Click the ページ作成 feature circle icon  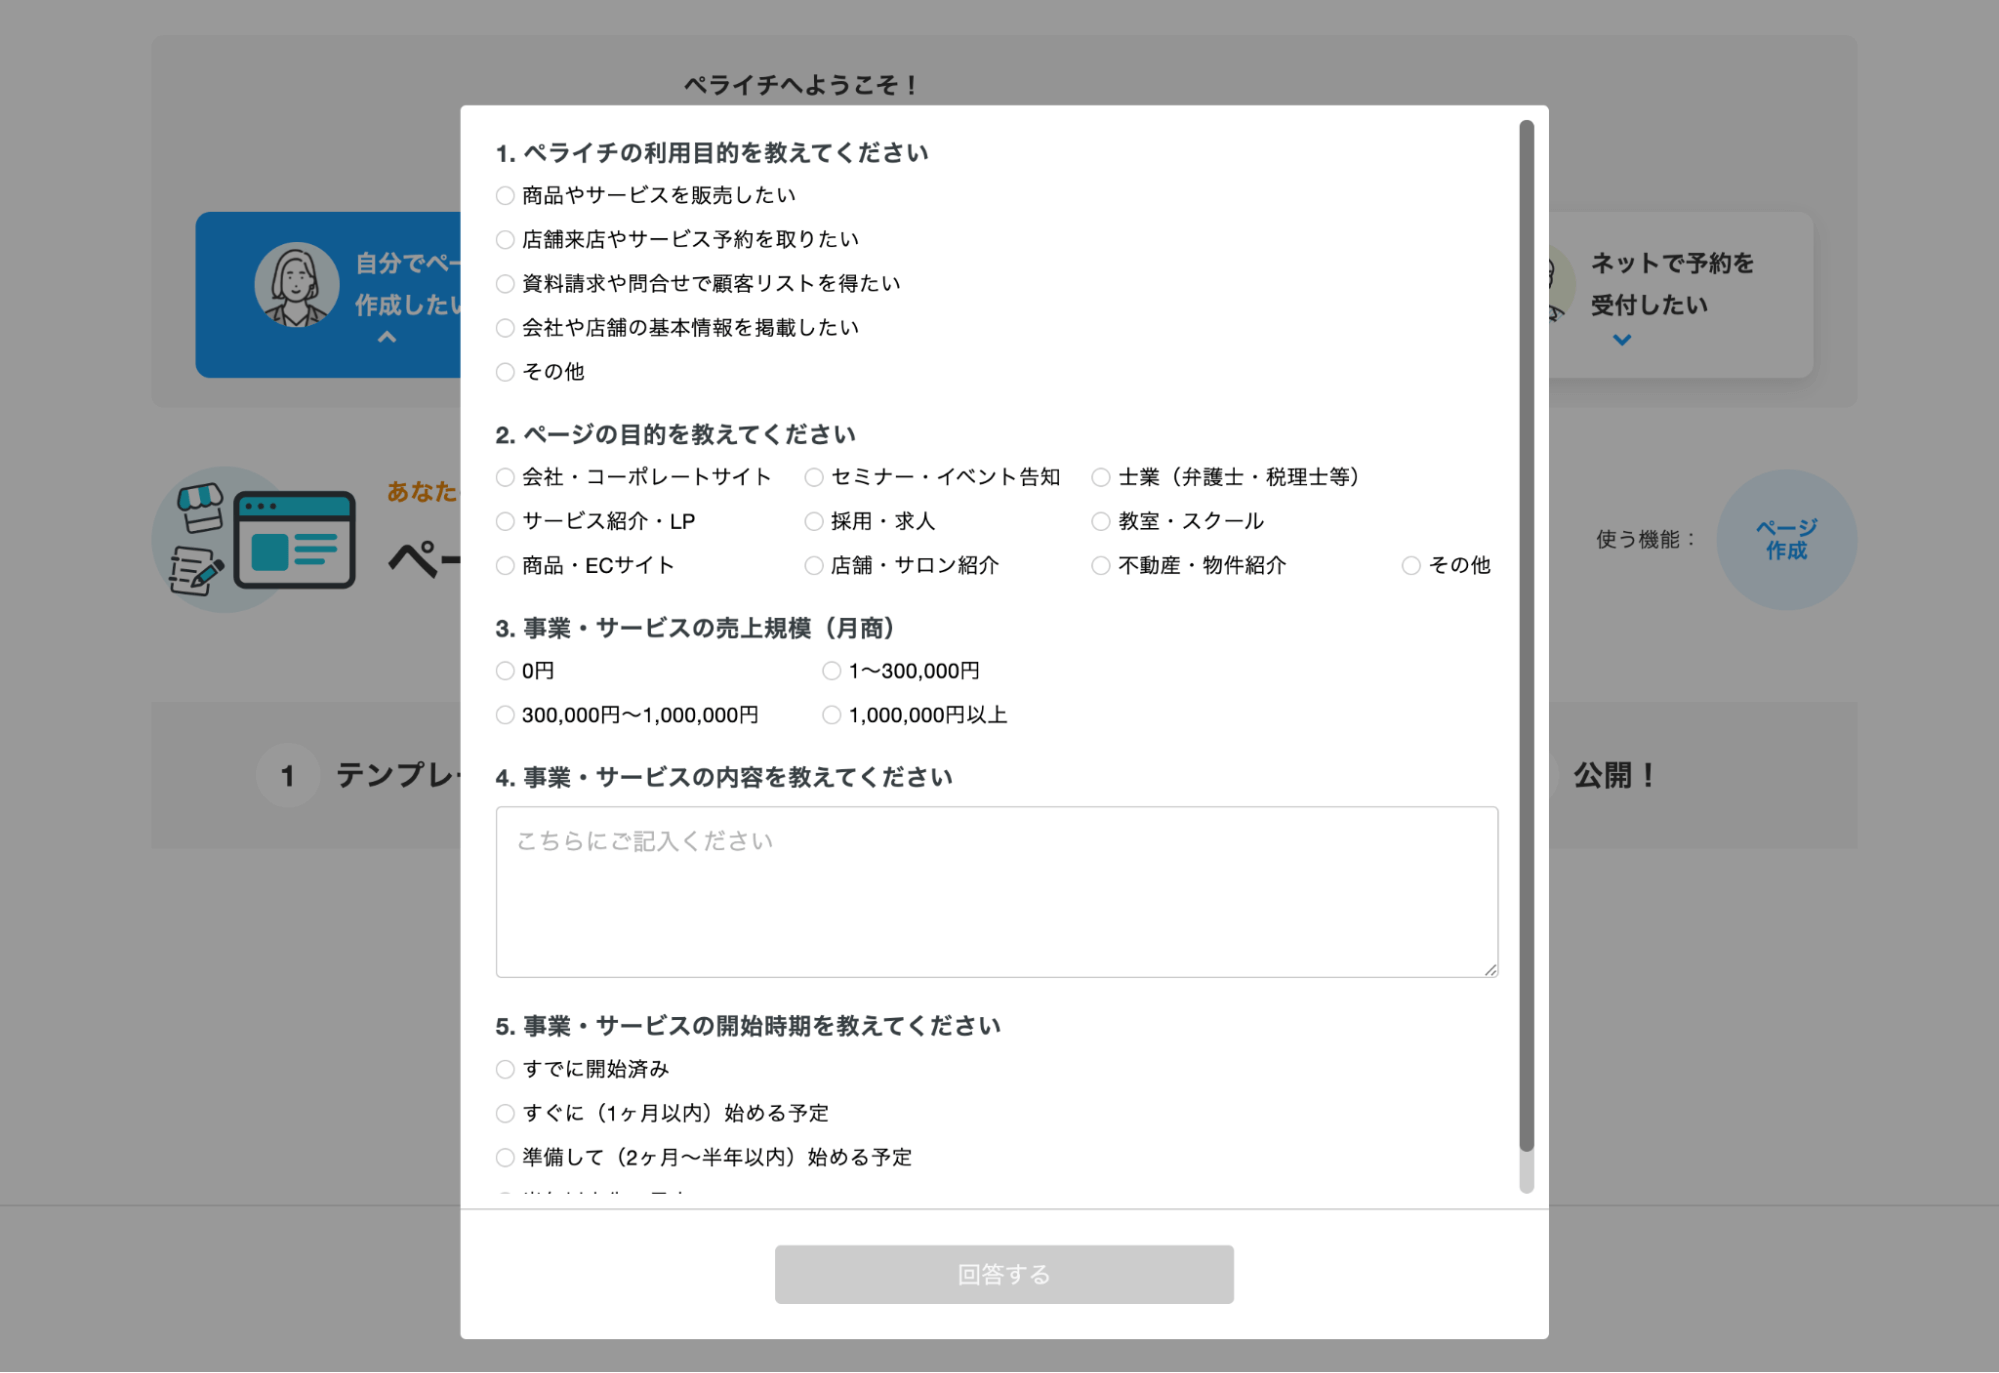coord(1787,539)
